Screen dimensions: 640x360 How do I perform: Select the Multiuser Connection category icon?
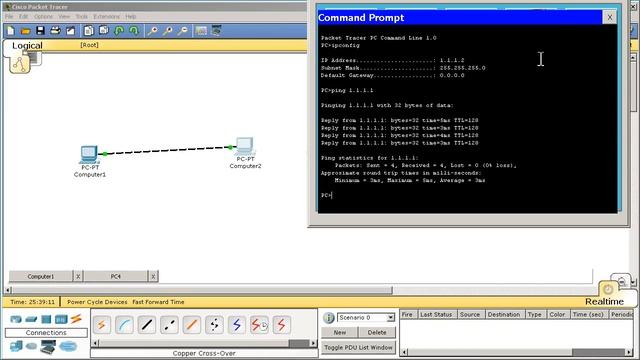pyautogui.click(x=68, y=347)
